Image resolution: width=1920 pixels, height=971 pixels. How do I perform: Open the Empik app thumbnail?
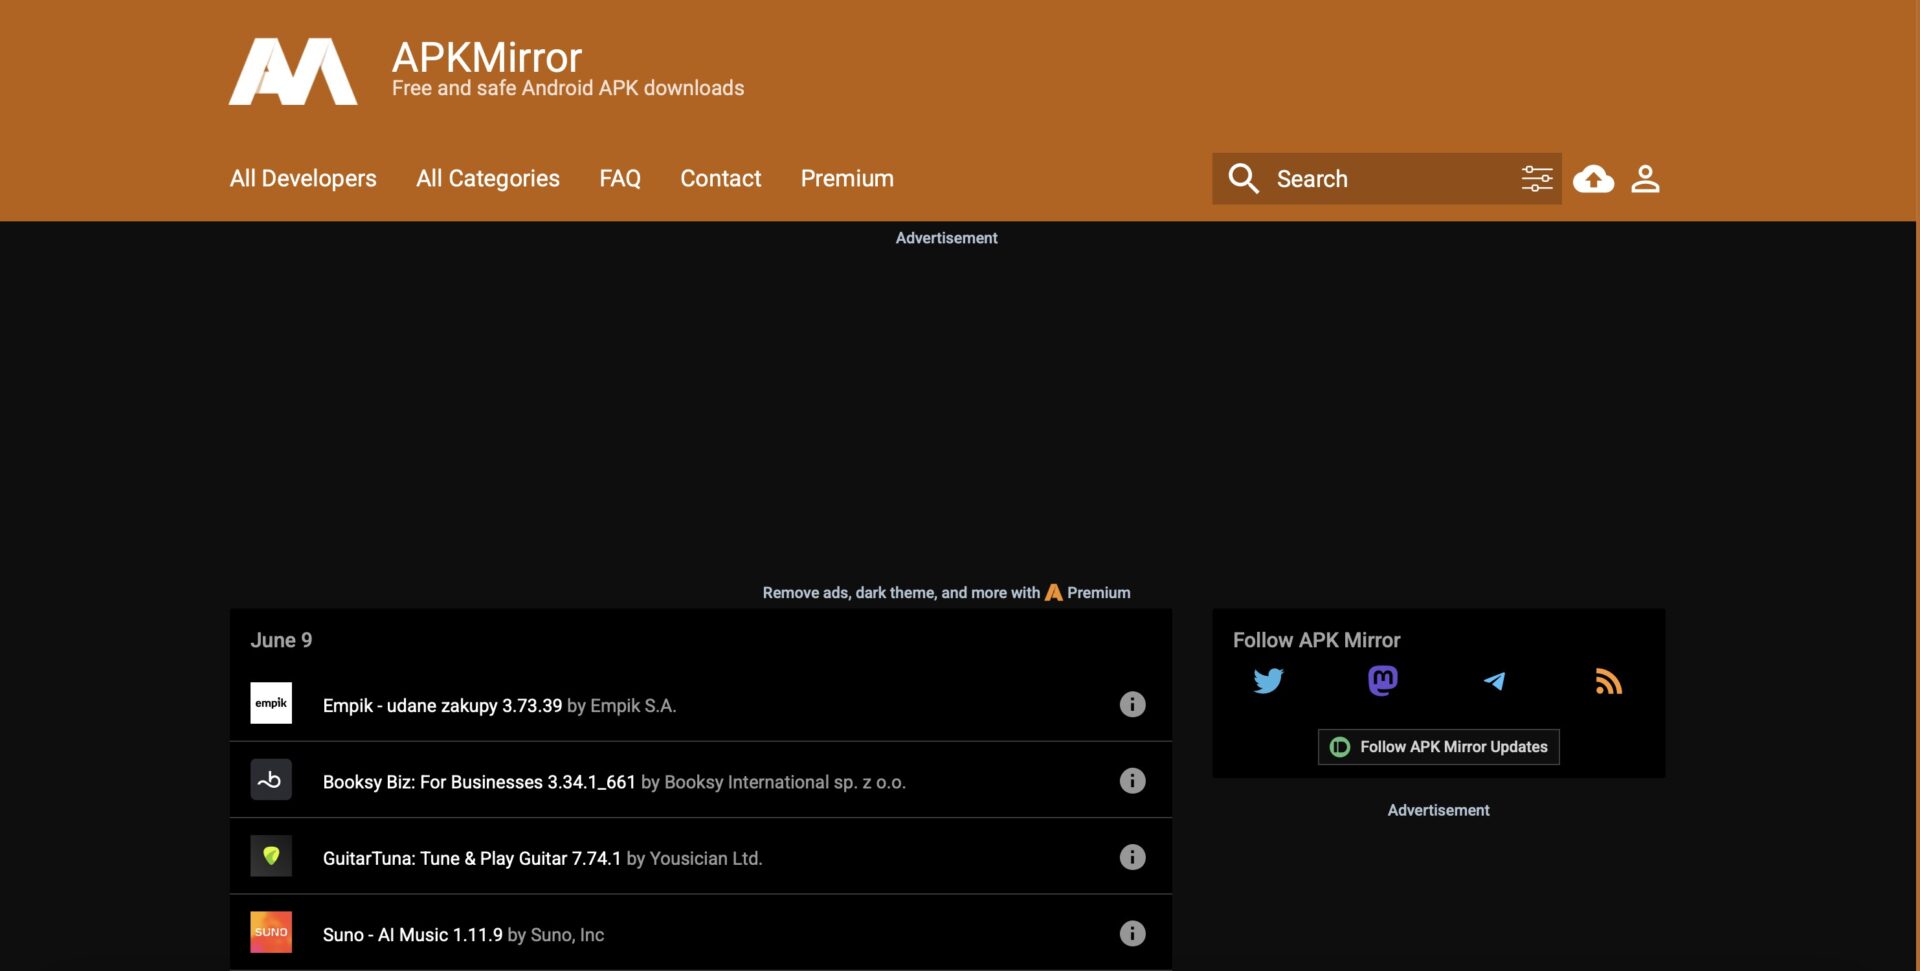pos(271,703)
